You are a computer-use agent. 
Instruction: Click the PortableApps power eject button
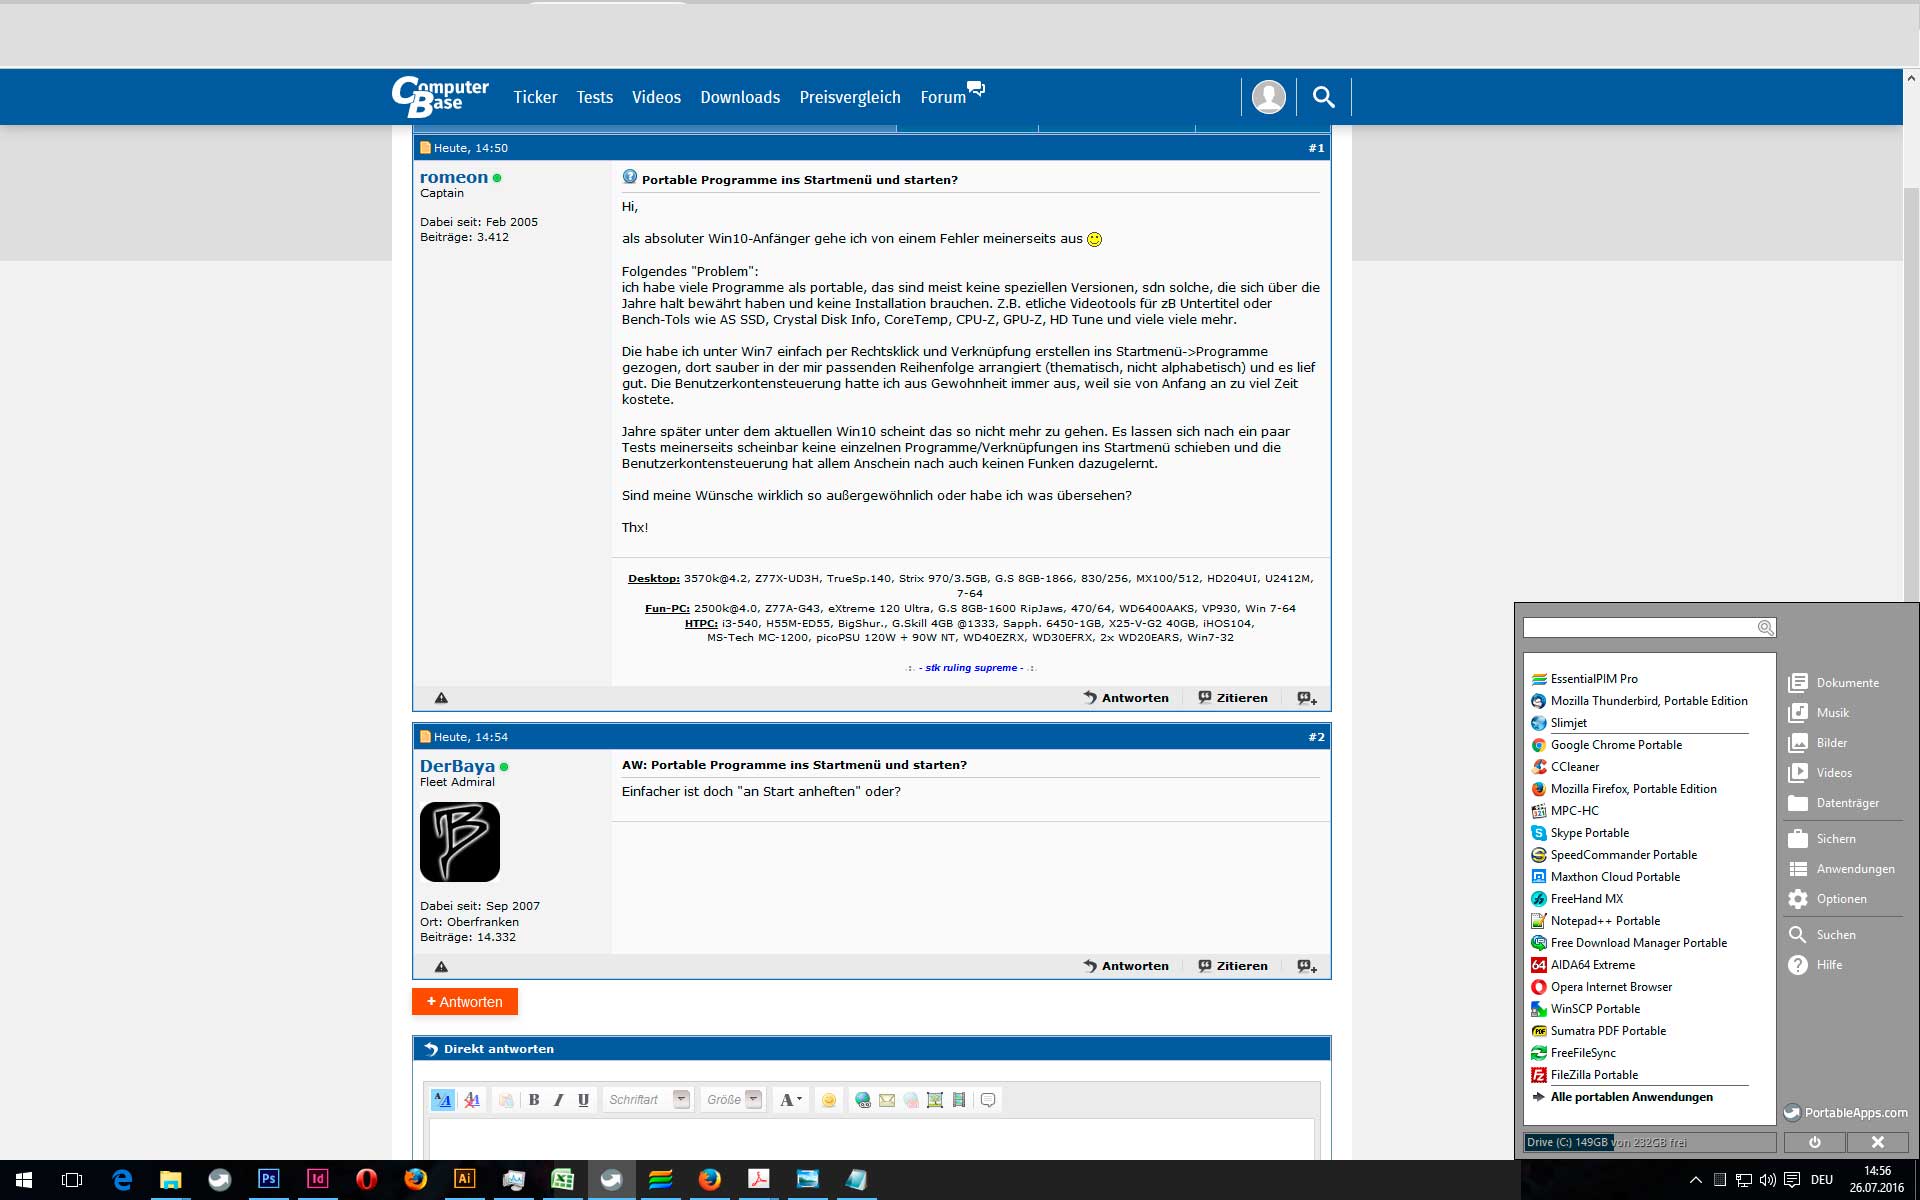pos(1814,1142)
